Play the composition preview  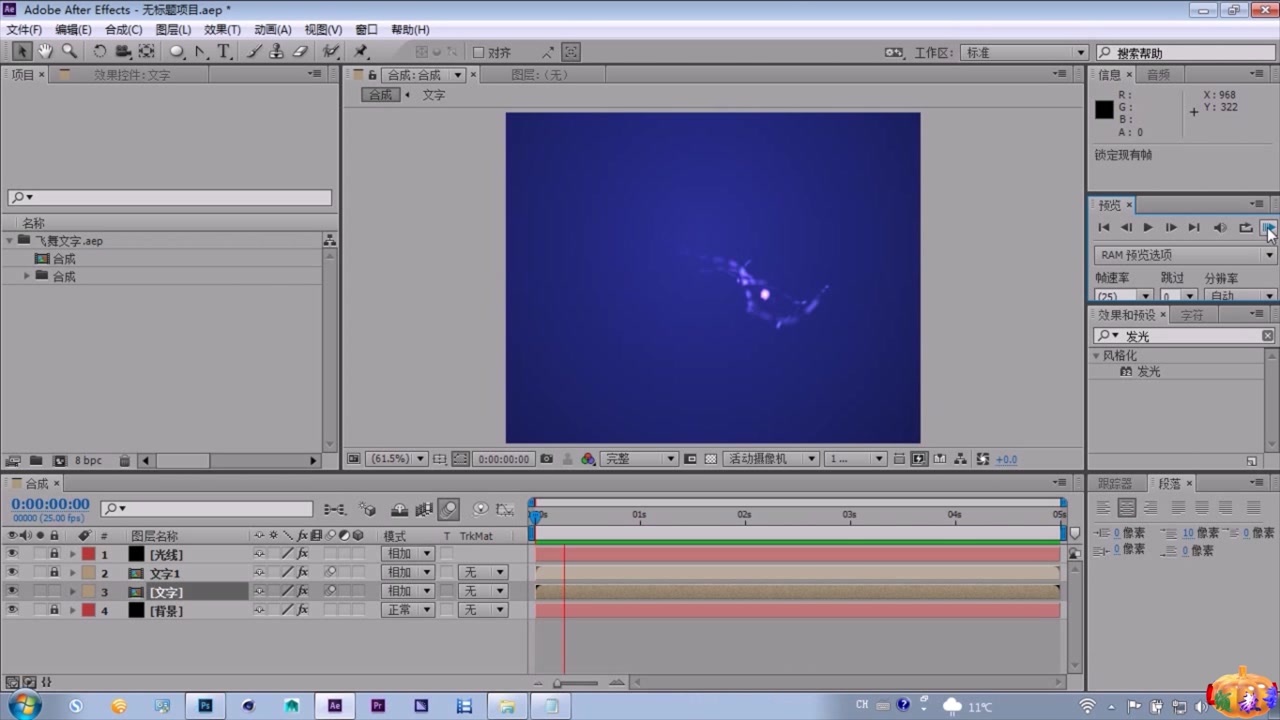(x=1148, y=228)
